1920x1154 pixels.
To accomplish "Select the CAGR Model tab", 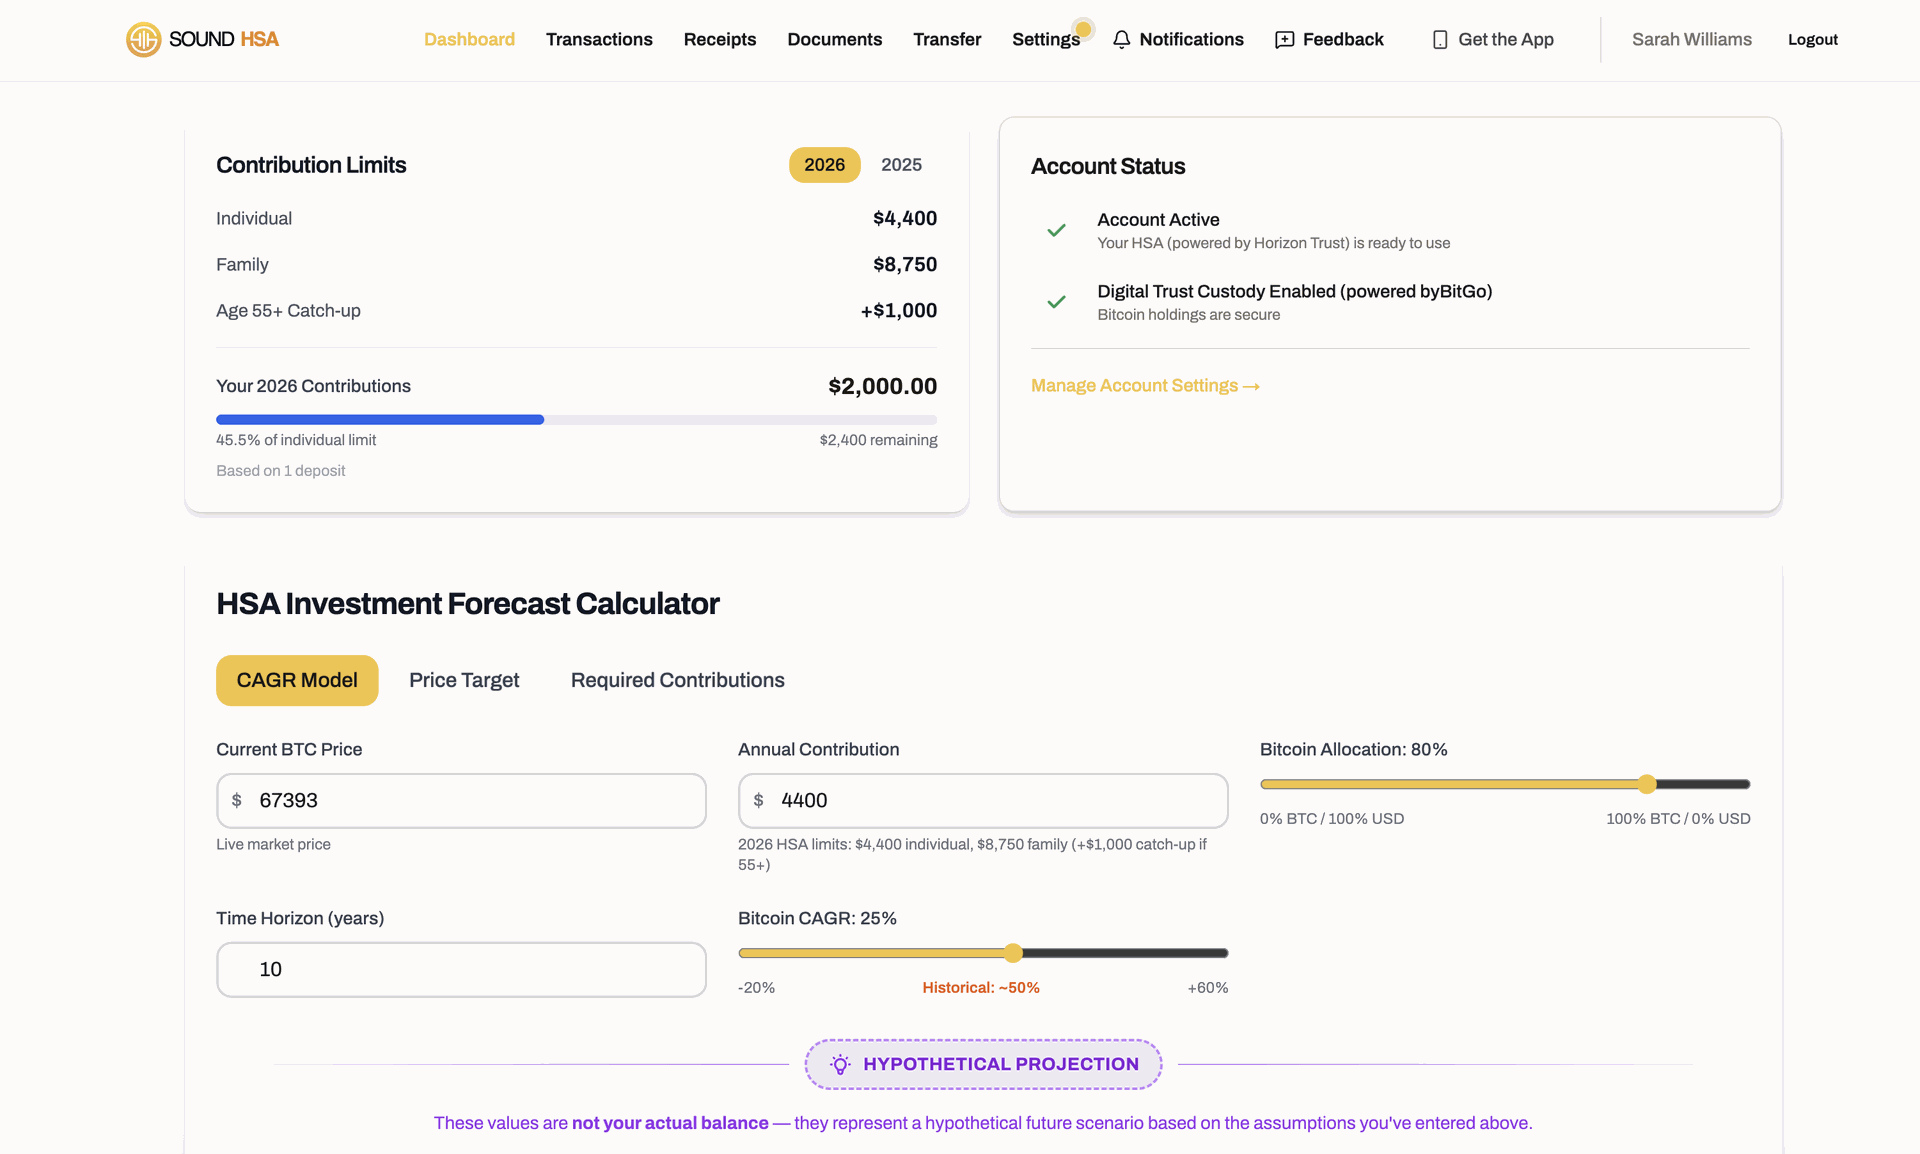I will click(x=296, y=680).
